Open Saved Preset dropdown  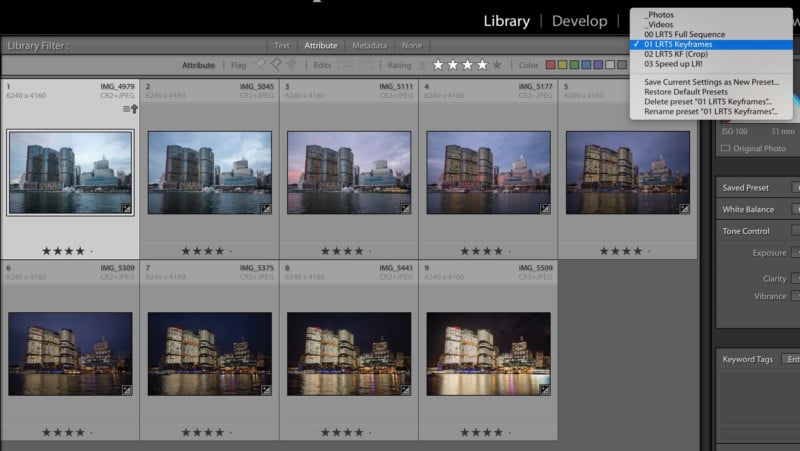click(796, 188)
